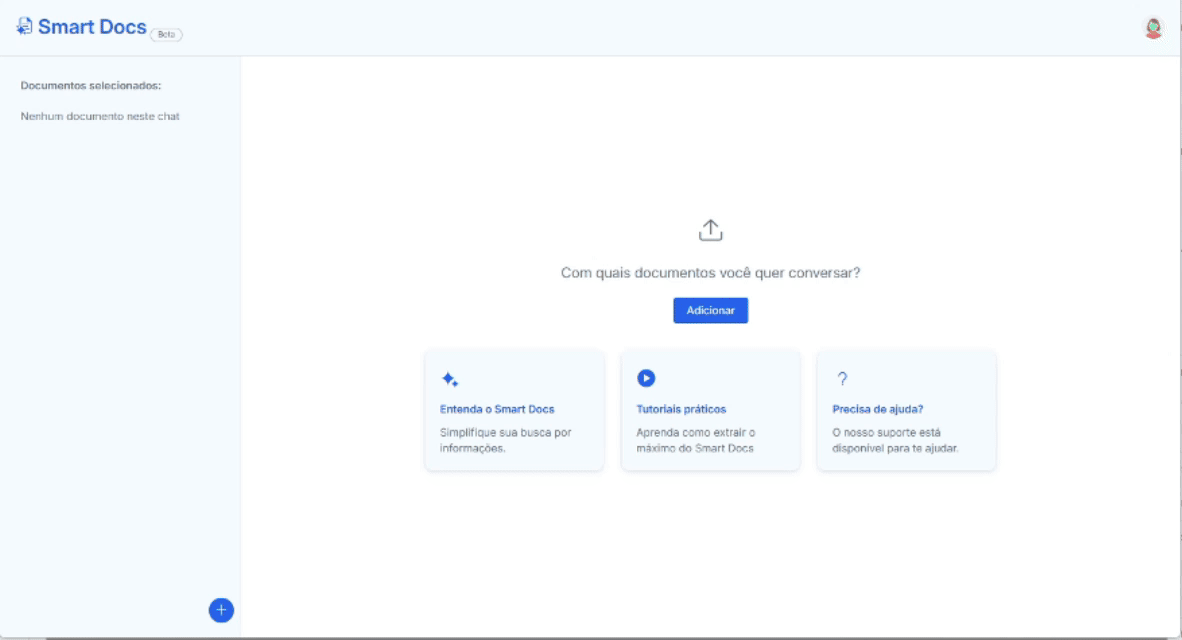Click 'Com quais documentos você quer conversar?' prompt
Viewport: 1182px width, 640px height.
[x=710, y=273]
